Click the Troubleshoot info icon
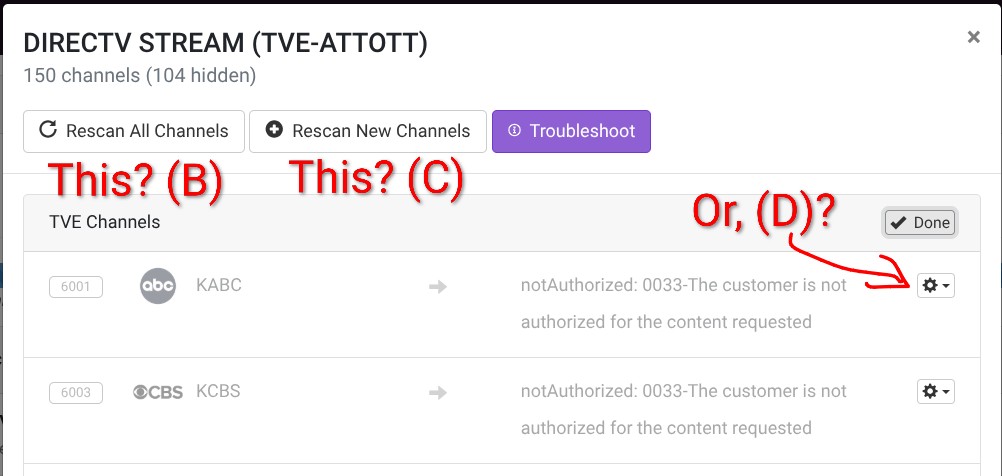1002x476 pixels. [x=515, y=131]
